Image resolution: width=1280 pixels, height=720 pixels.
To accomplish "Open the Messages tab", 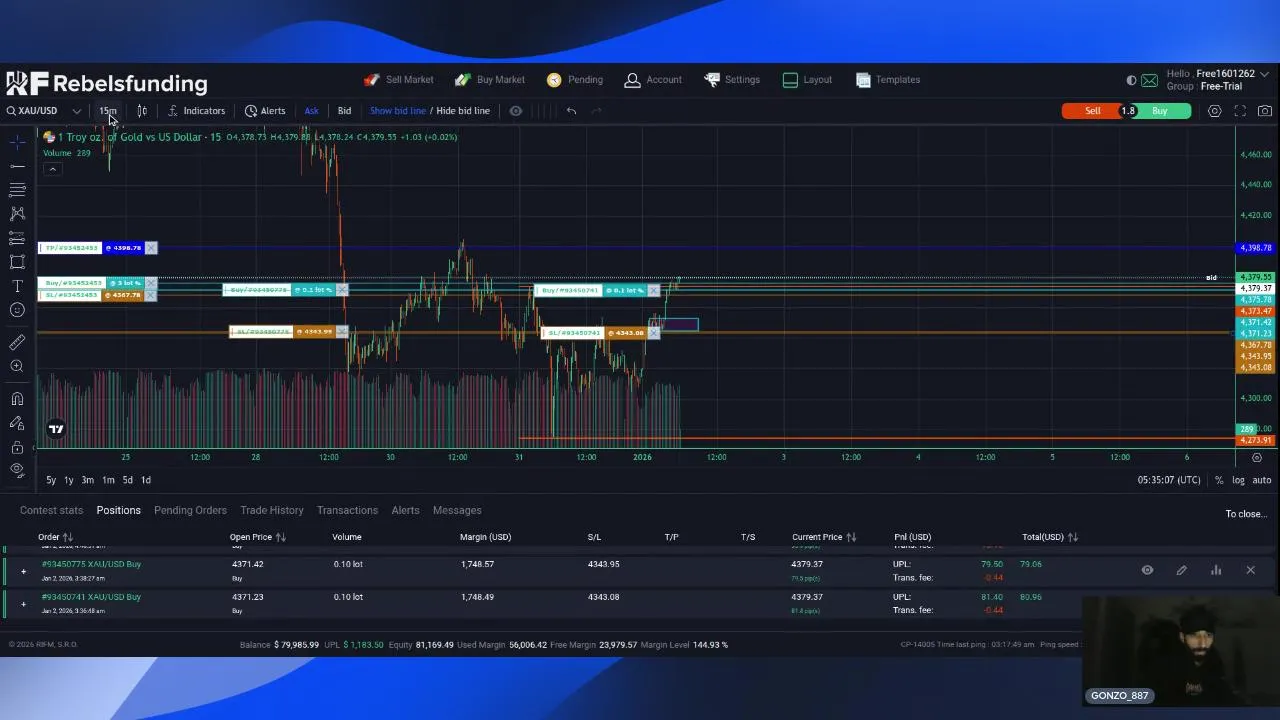I will [457, 510].
